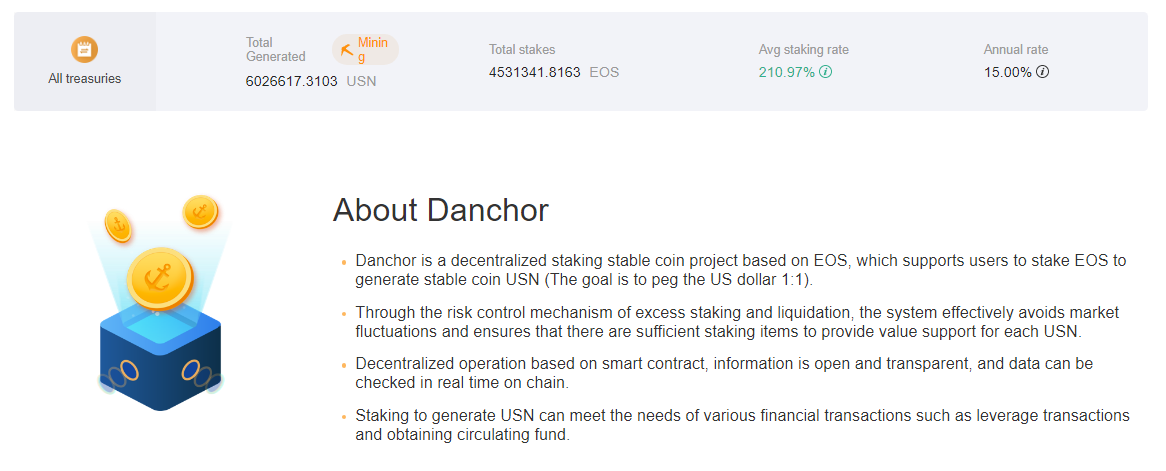Image resolution: width=1166 pixels, height=471 pixels.
Task: Click the About Danchor heading
Action: [x=440, y=211]
